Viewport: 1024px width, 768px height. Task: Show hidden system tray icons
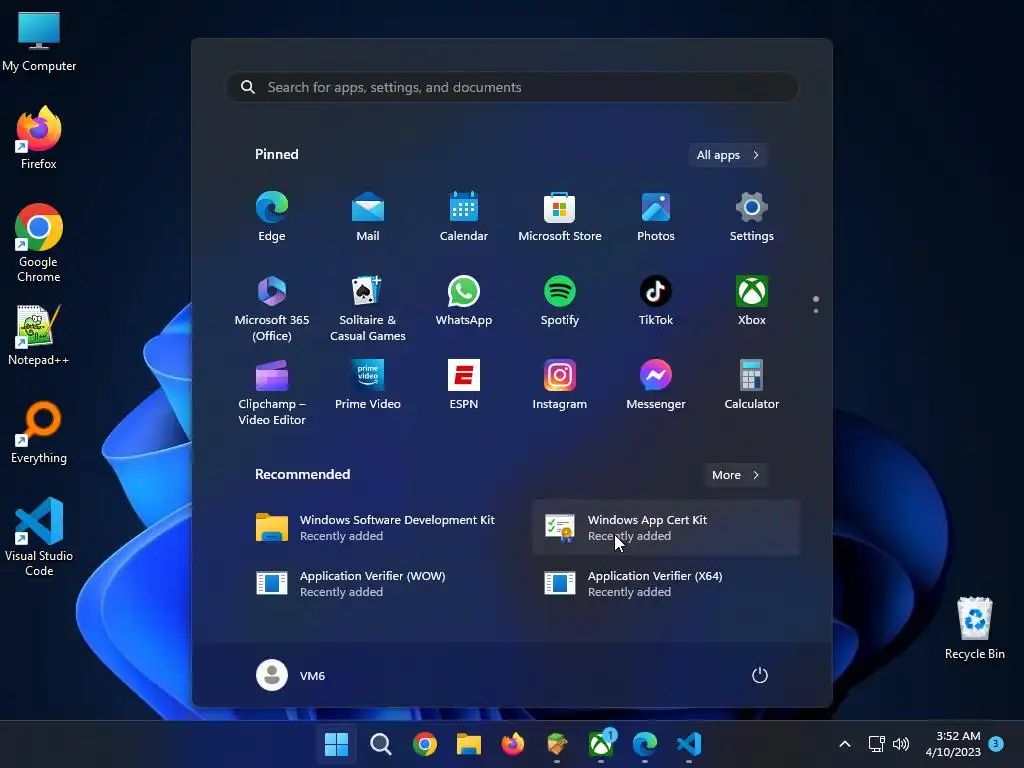(x=844, y=744)
